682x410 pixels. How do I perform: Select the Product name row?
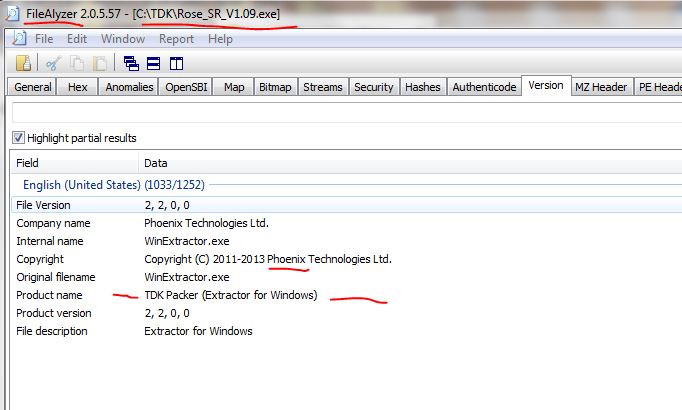347,295
